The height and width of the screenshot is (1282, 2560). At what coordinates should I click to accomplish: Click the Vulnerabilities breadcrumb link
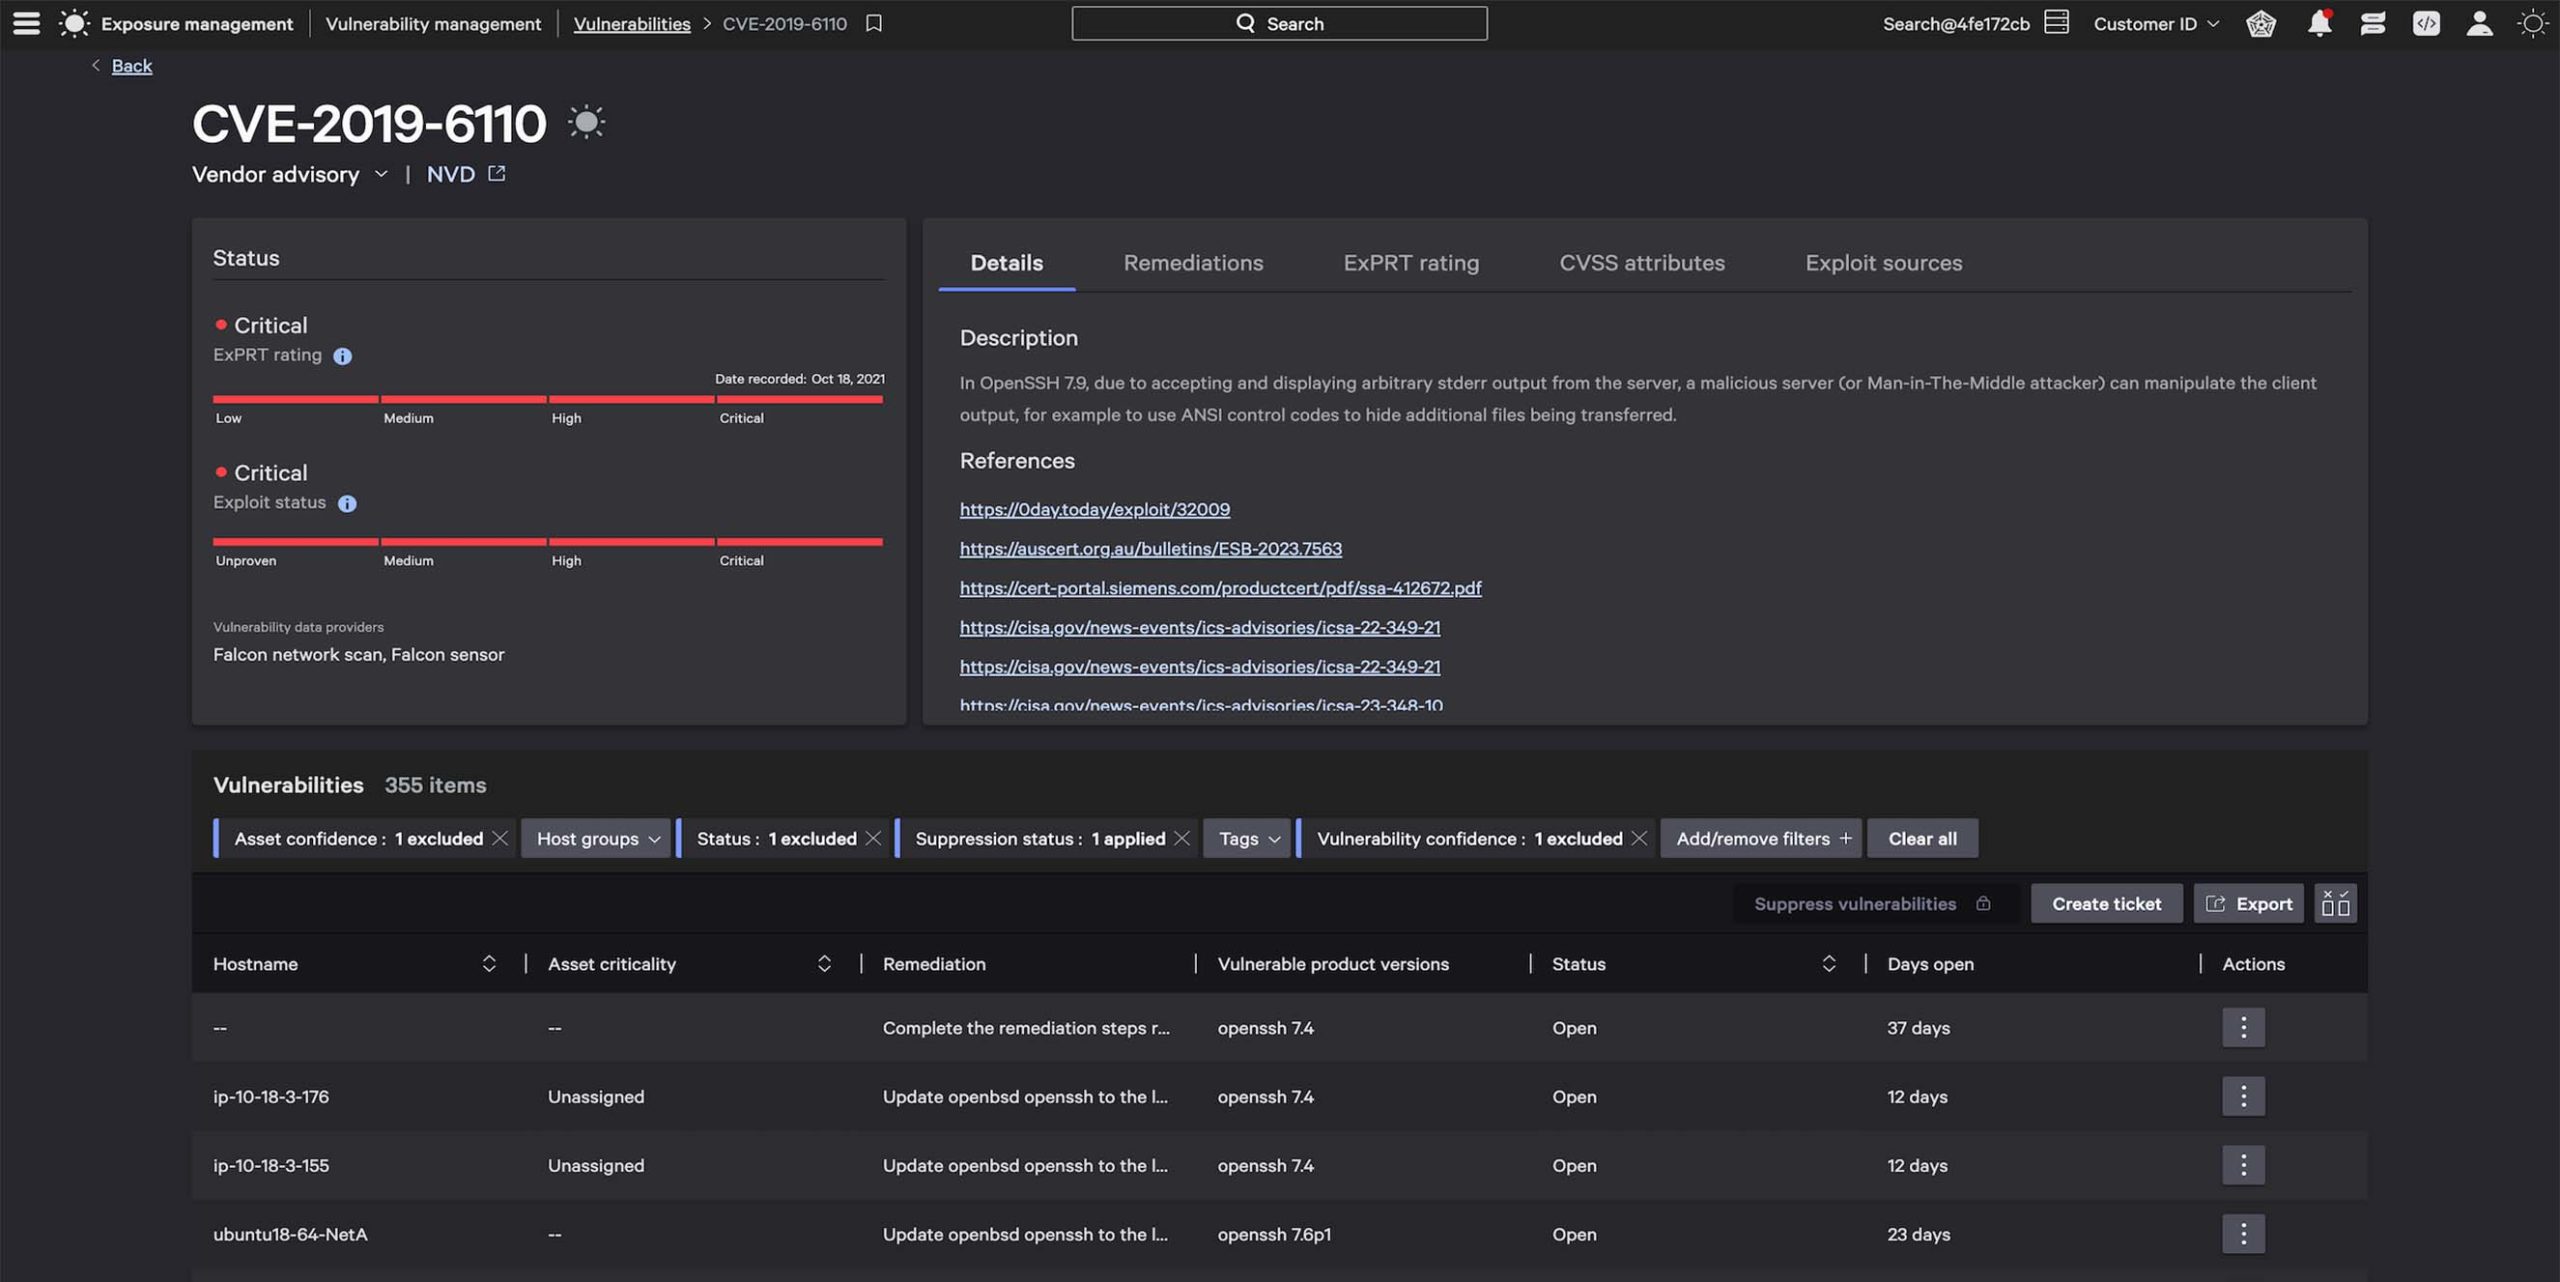pos(632,23)
